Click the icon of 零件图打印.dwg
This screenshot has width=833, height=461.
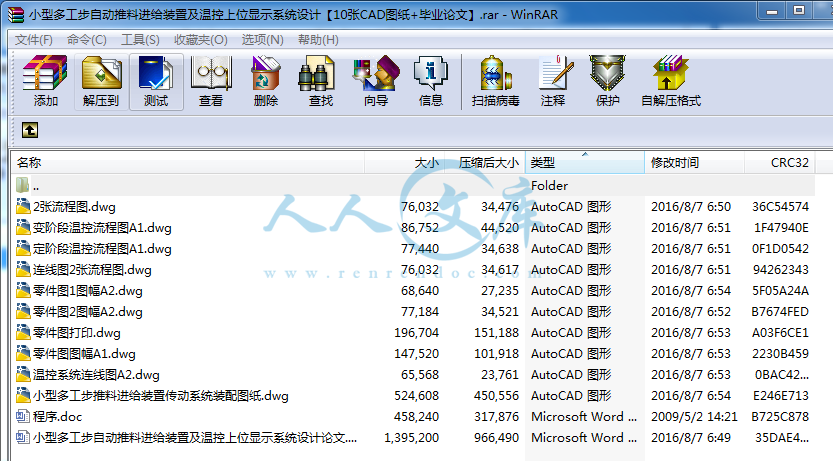[23, 332]
